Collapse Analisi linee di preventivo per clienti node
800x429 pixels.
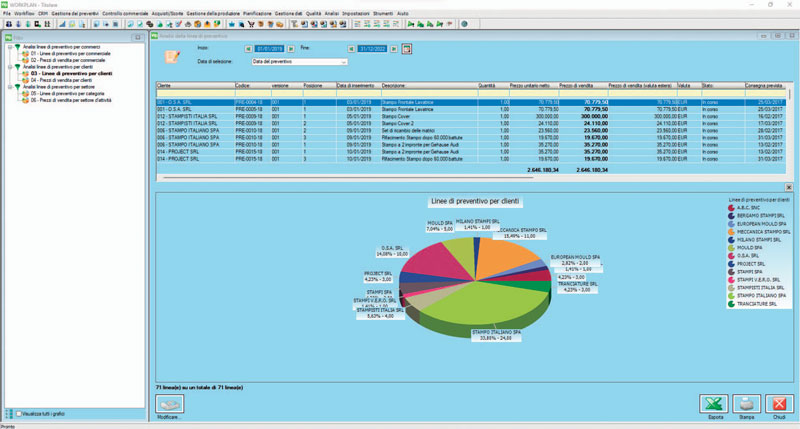[10, 67]
